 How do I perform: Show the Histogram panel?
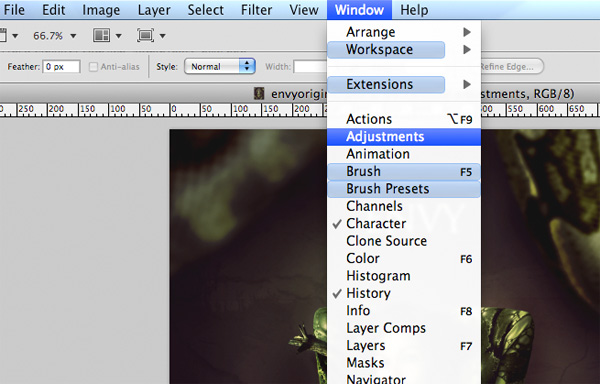coord(404,276)
